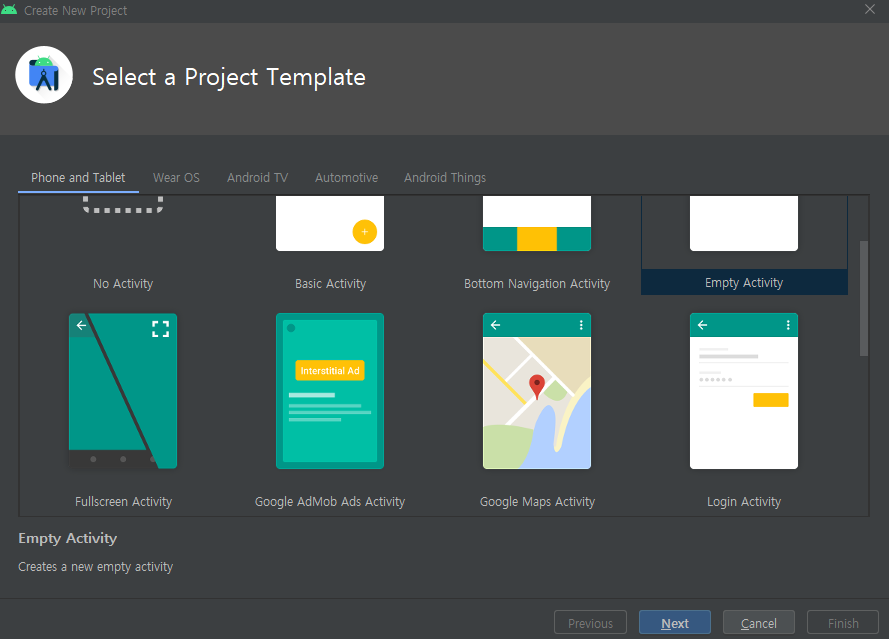Screen dimensions: 889x639
Task: Click the highlighted Empty Activity label
Action: click(744, 282)
